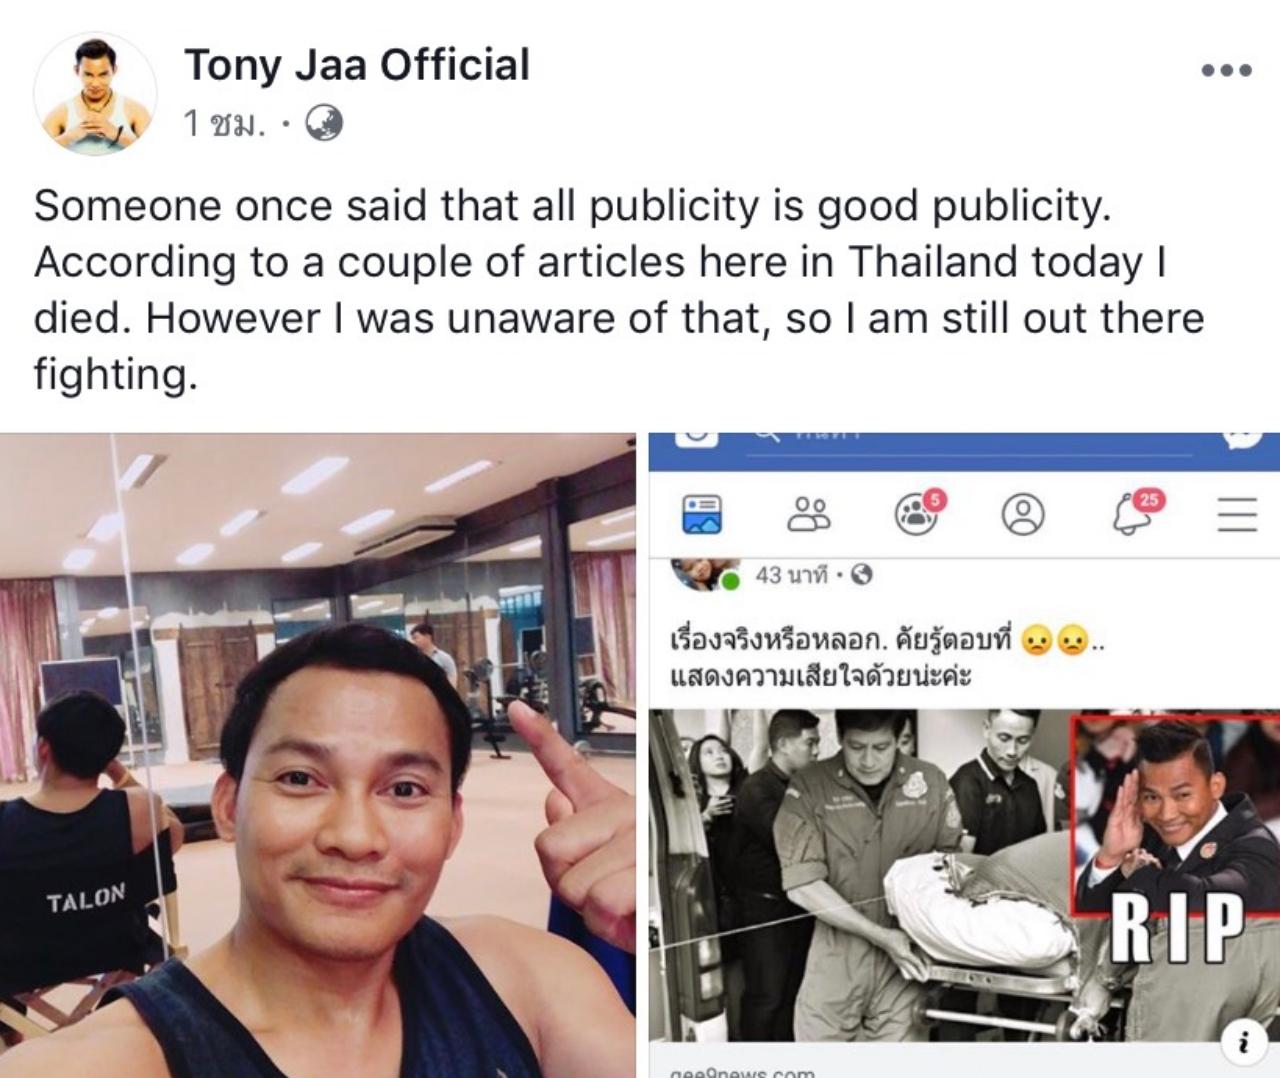Tap the Profile tab icon
The width and height of the screenshot is (1280, 1078).
[1023, 514]
